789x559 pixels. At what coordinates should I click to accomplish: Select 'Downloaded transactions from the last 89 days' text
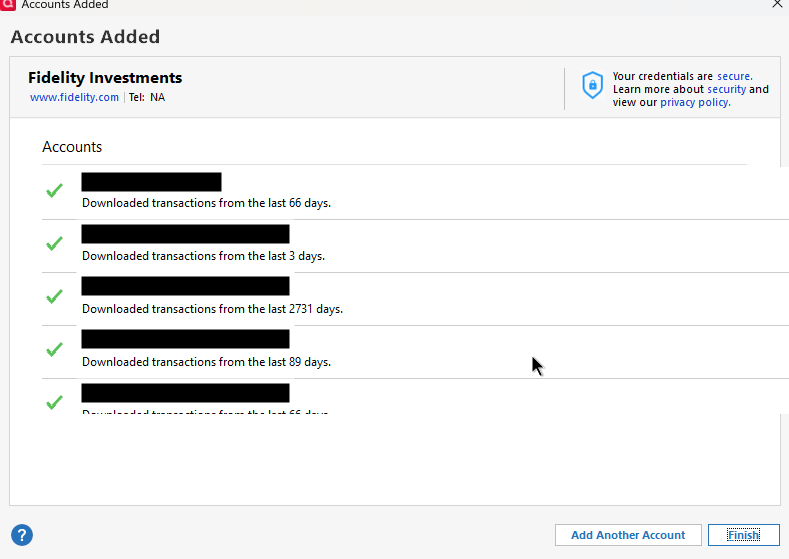click(206, 362)
